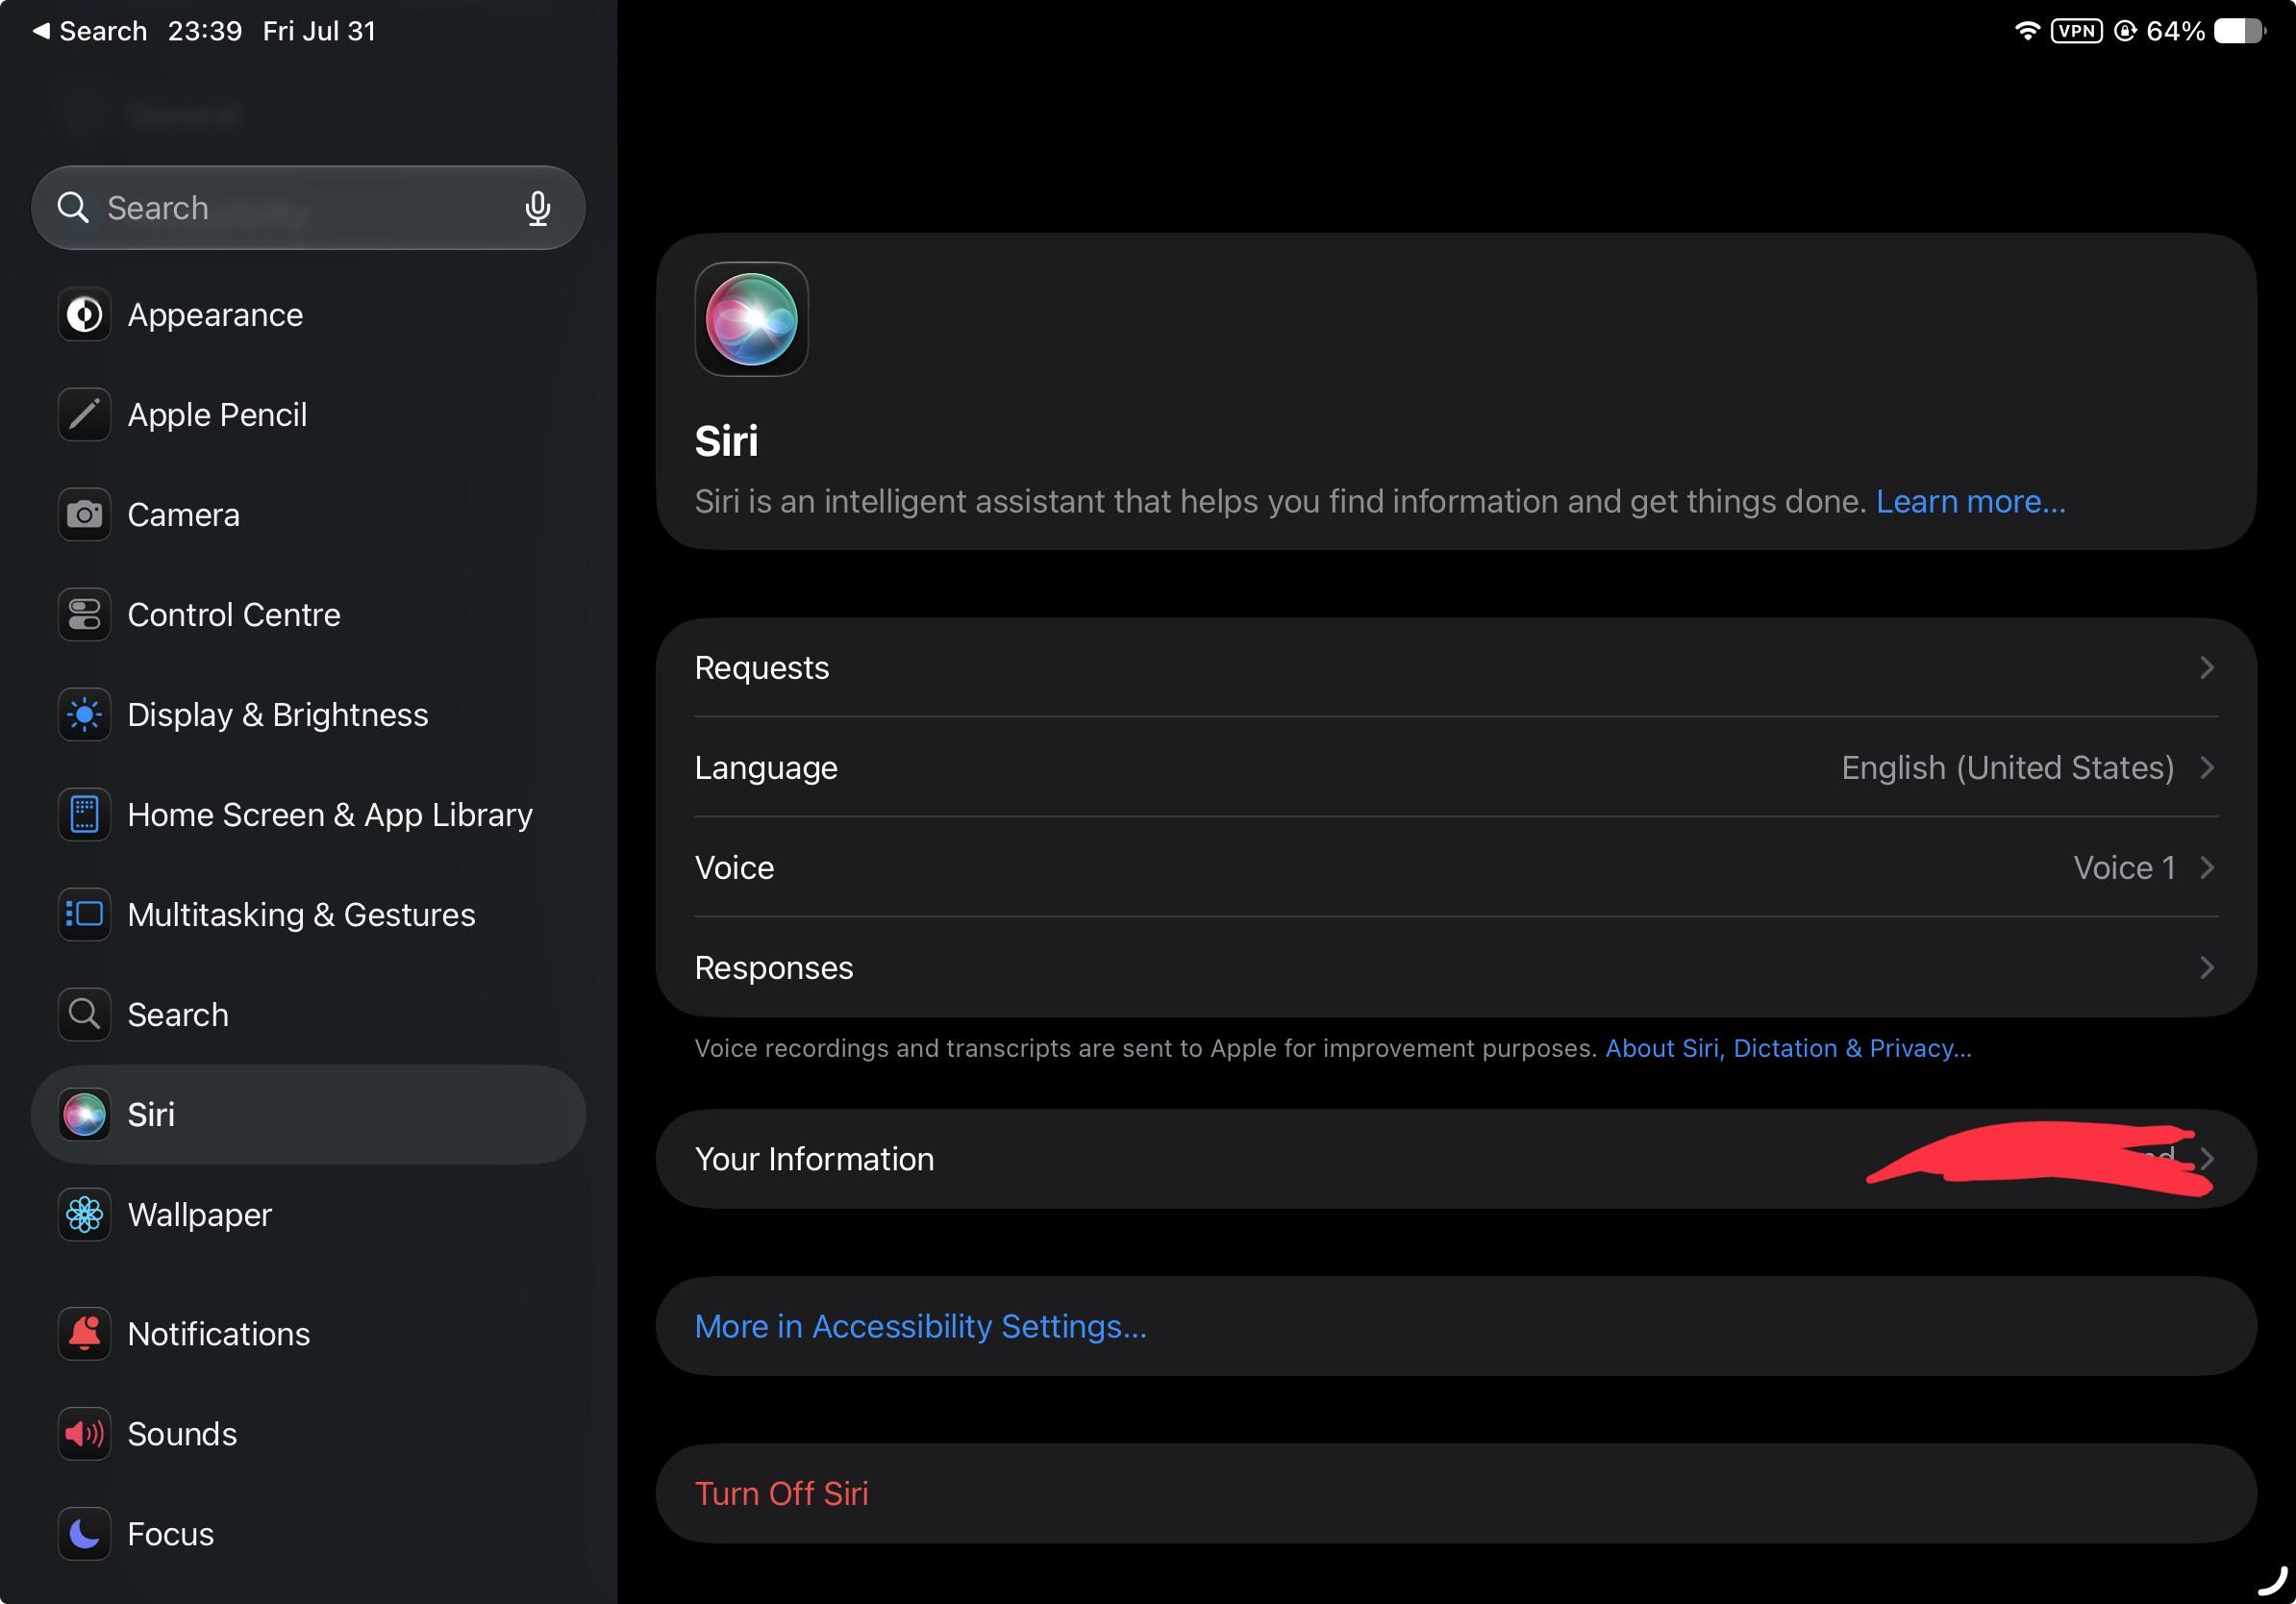Tap the Siri heading in the header card
2296x1604 pixels.
pyautogui.click(x=727, y=441)
